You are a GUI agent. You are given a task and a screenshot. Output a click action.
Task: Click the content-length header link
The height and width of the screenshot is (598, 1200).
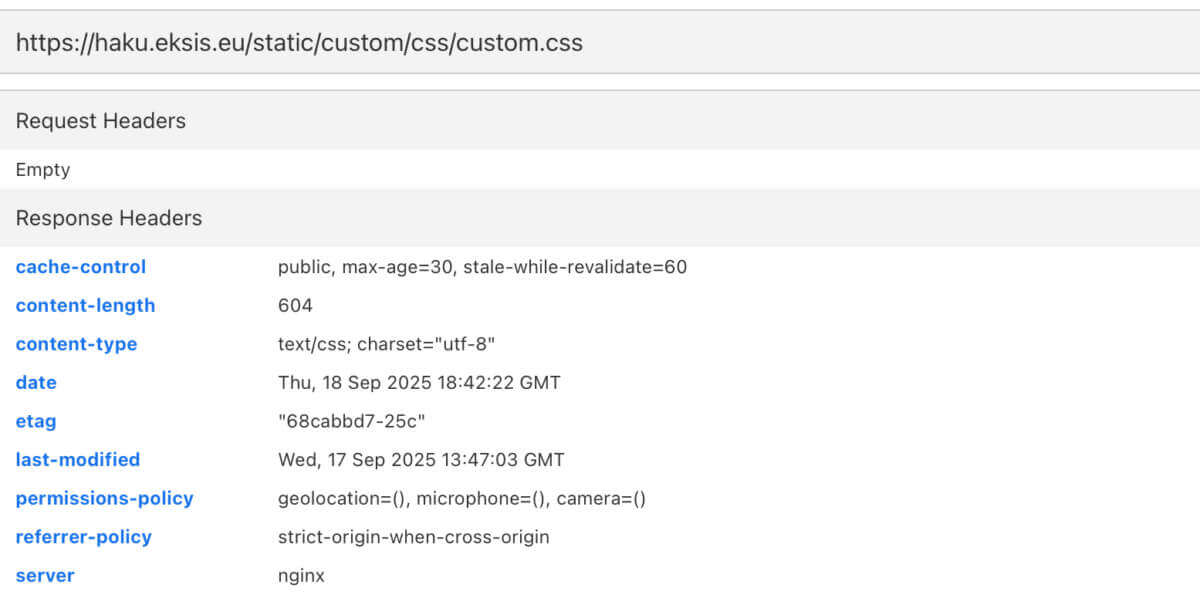coord(85,305)
